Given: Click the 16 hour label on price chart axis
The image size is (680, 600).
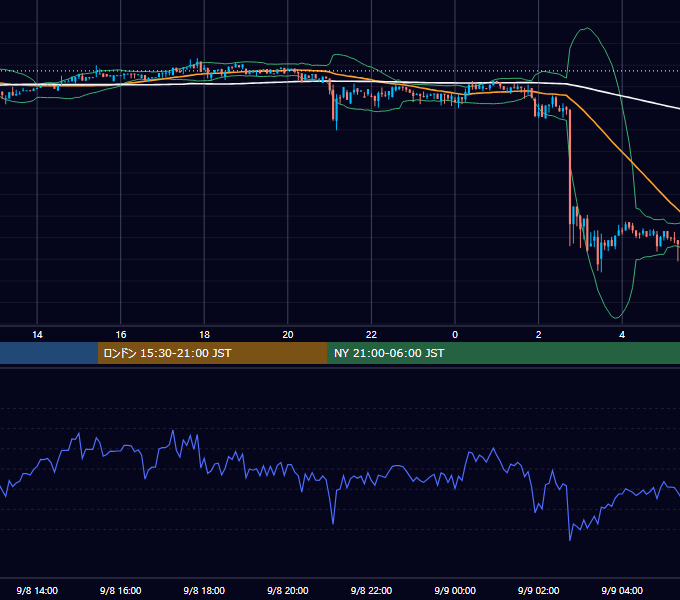Looking at the screenshot, I should 121,335.
